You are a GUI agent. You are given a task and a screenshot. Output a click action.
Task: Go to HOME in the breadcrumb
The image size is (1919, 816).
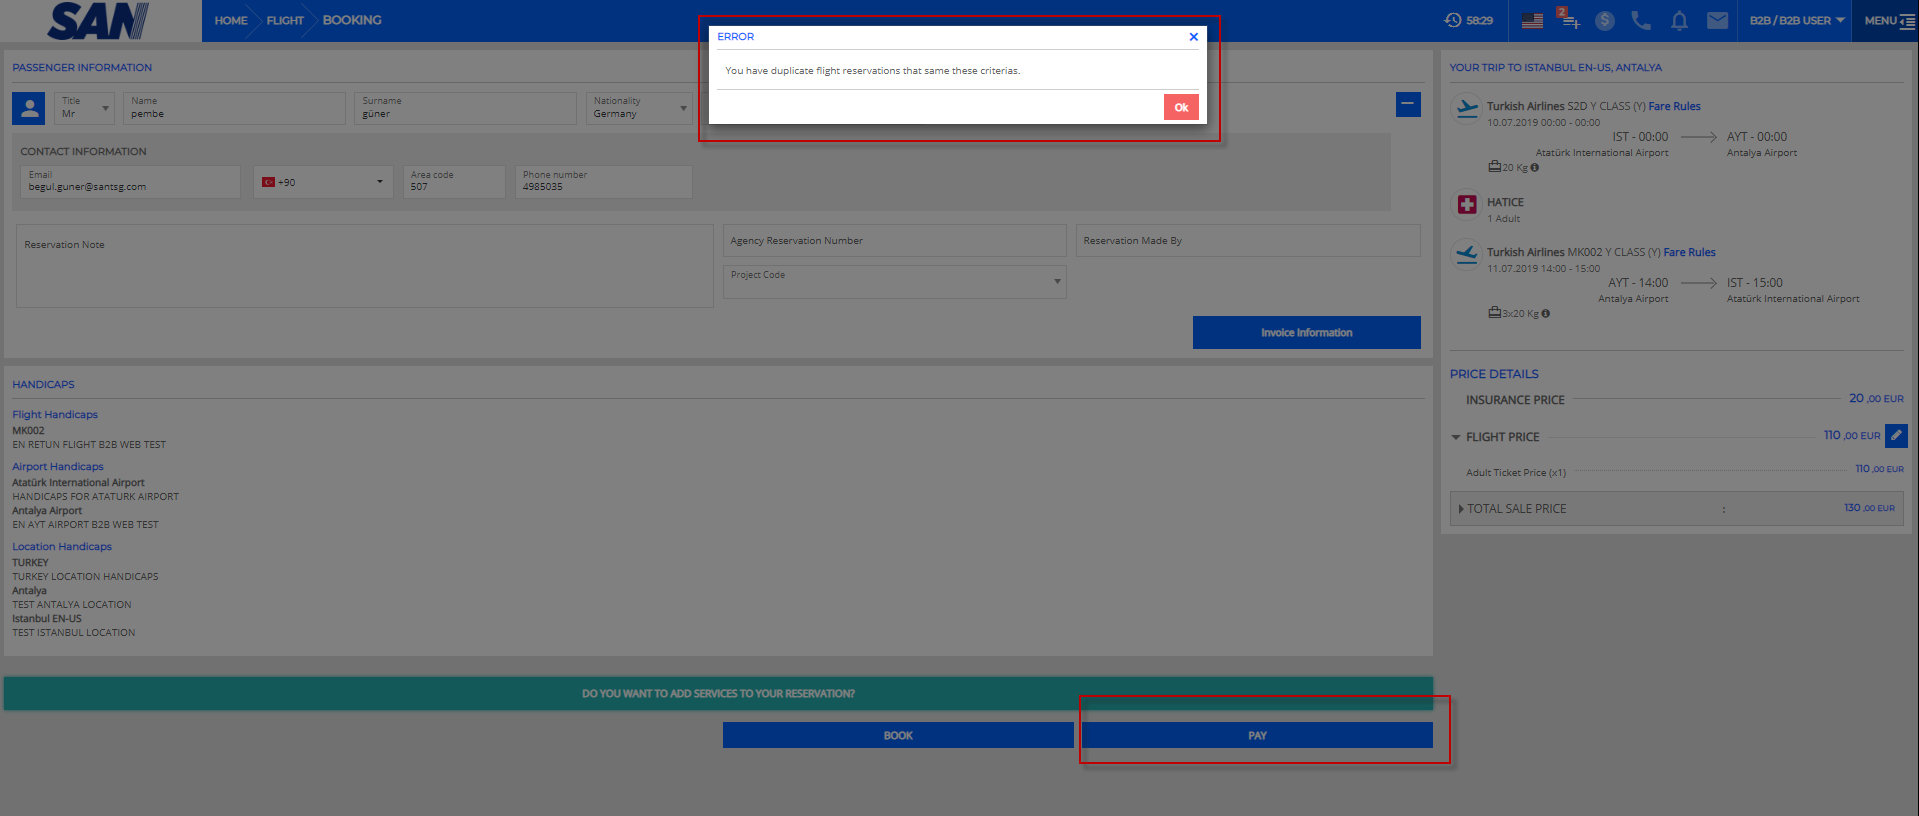click(x=231, y=21)
